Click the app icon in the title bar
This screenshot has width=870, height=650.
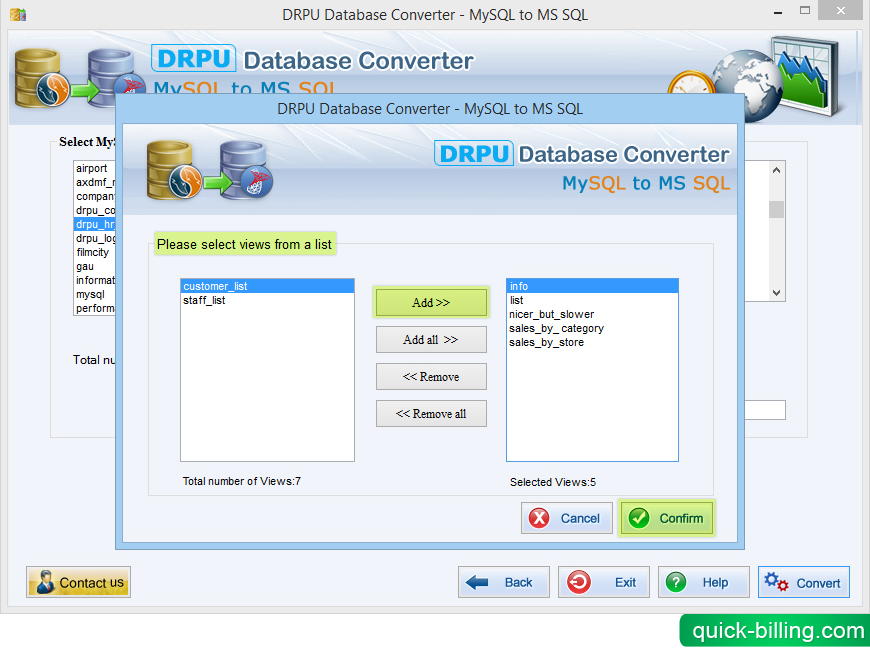click(17, 15)
